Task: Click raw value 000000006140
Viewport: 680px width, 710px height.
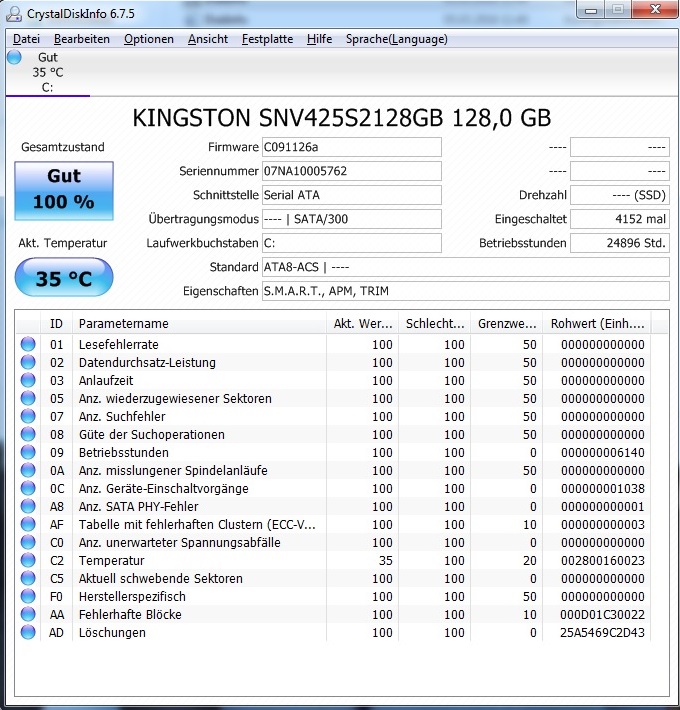Action: (603, 453)
